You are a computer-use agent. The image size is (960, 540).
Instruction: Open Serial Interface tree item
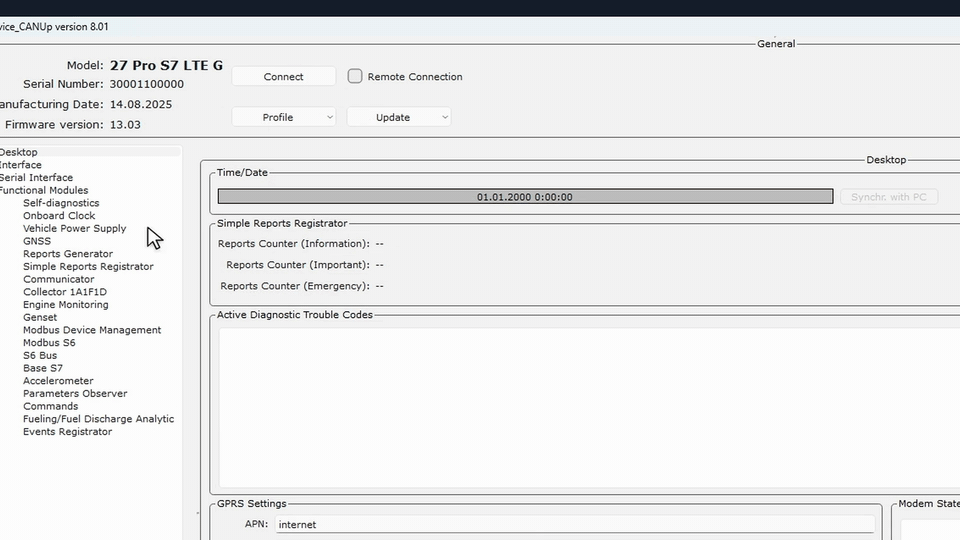tap(36, 178)
